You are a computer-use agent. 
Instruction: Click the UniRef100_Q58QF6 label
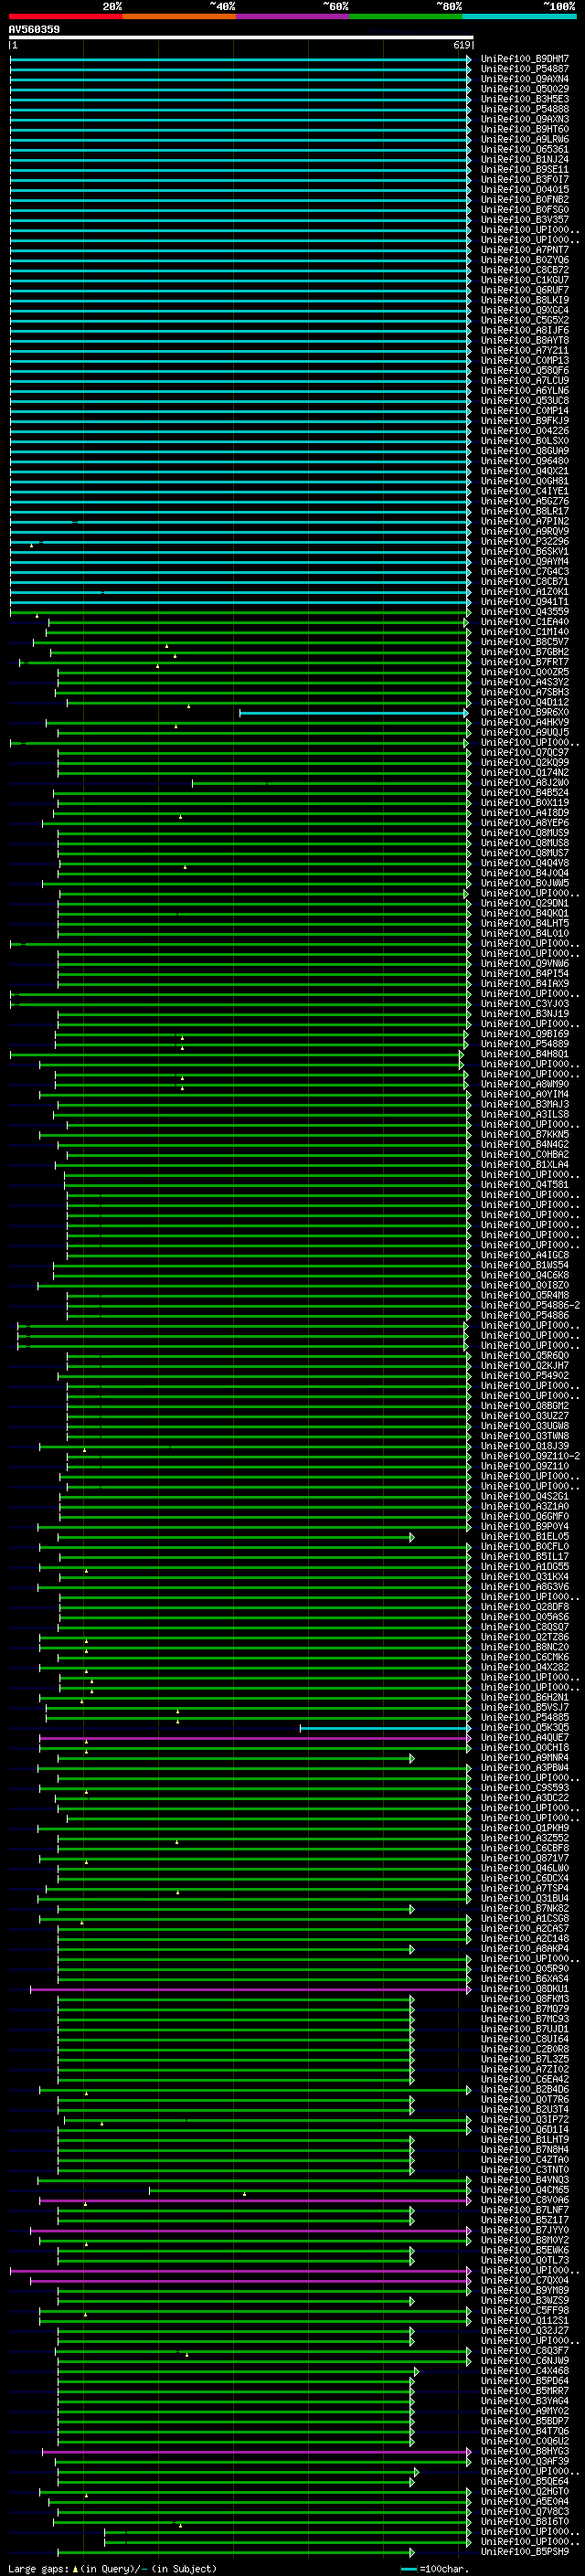point(525,371)
